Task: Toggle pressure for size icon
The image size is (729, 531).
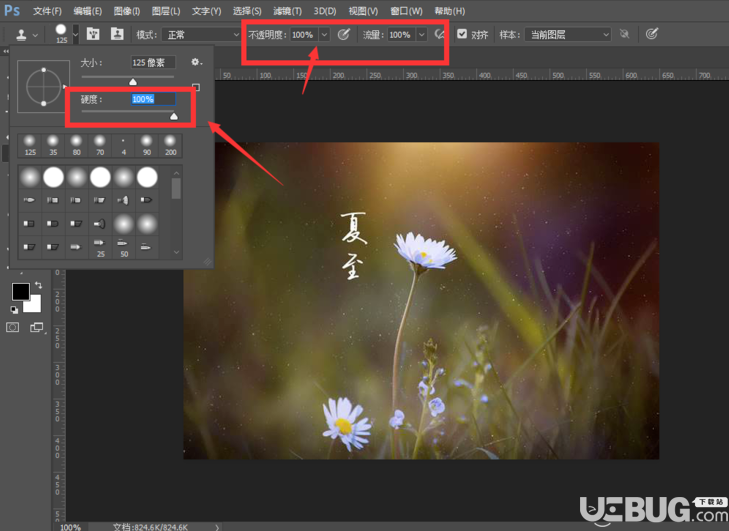Action: point(652,33)
